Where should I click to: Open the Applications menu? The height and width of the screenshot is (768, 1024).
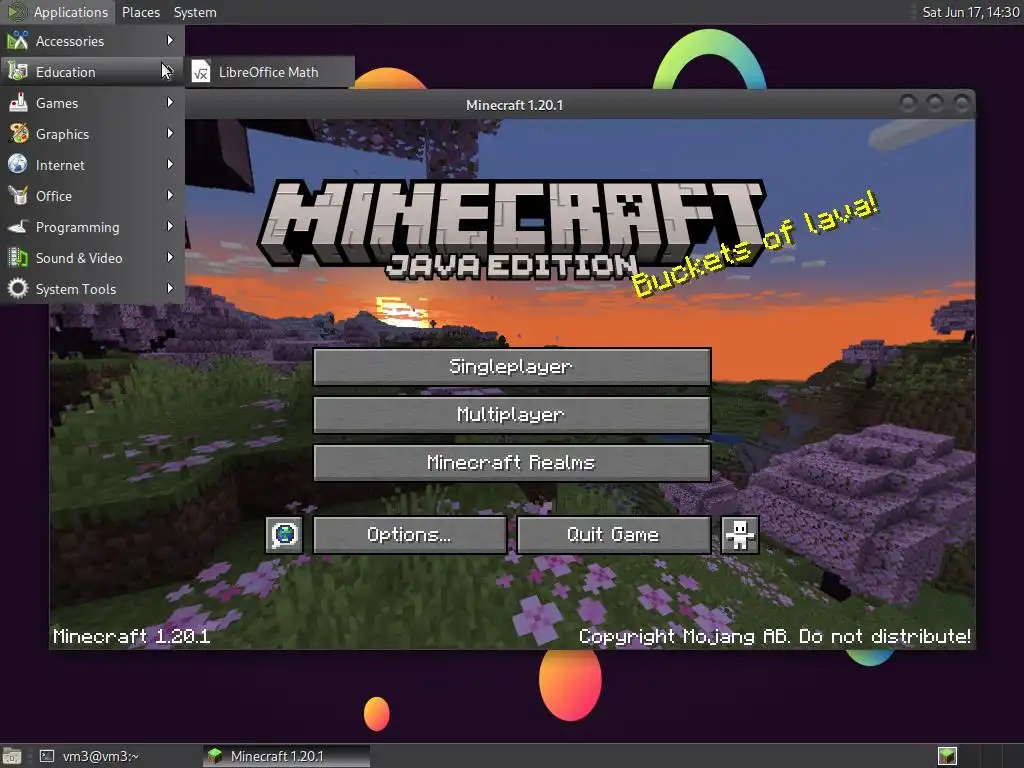tap(58, 12)
